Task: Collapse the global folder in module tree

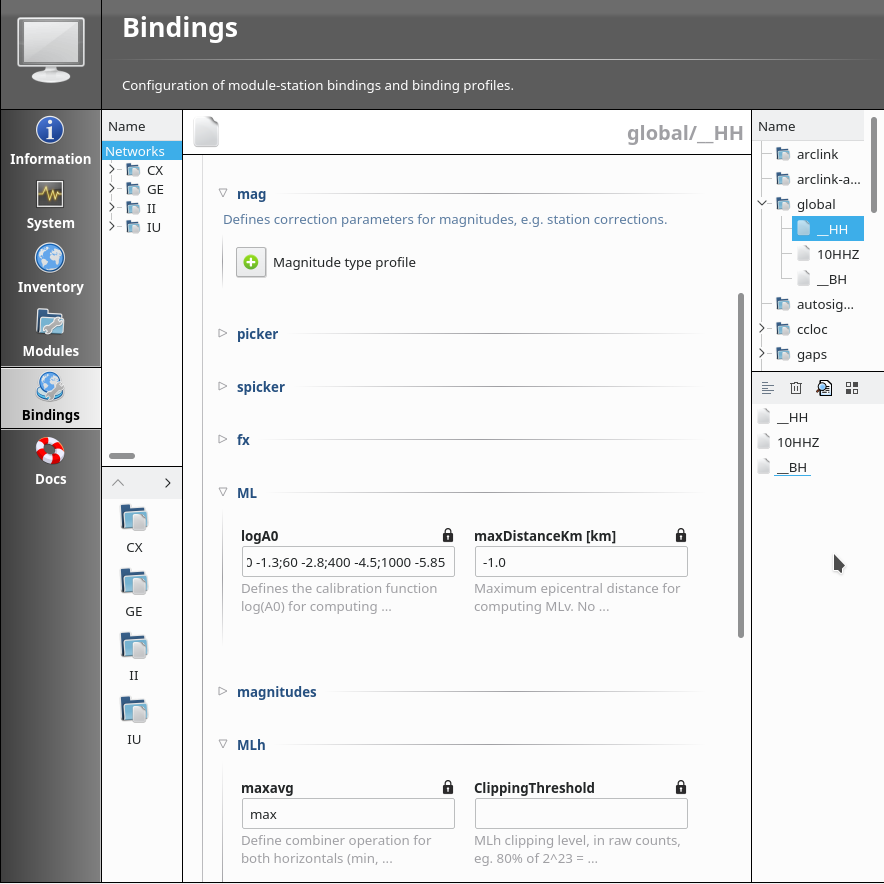Action: (762, 203)
